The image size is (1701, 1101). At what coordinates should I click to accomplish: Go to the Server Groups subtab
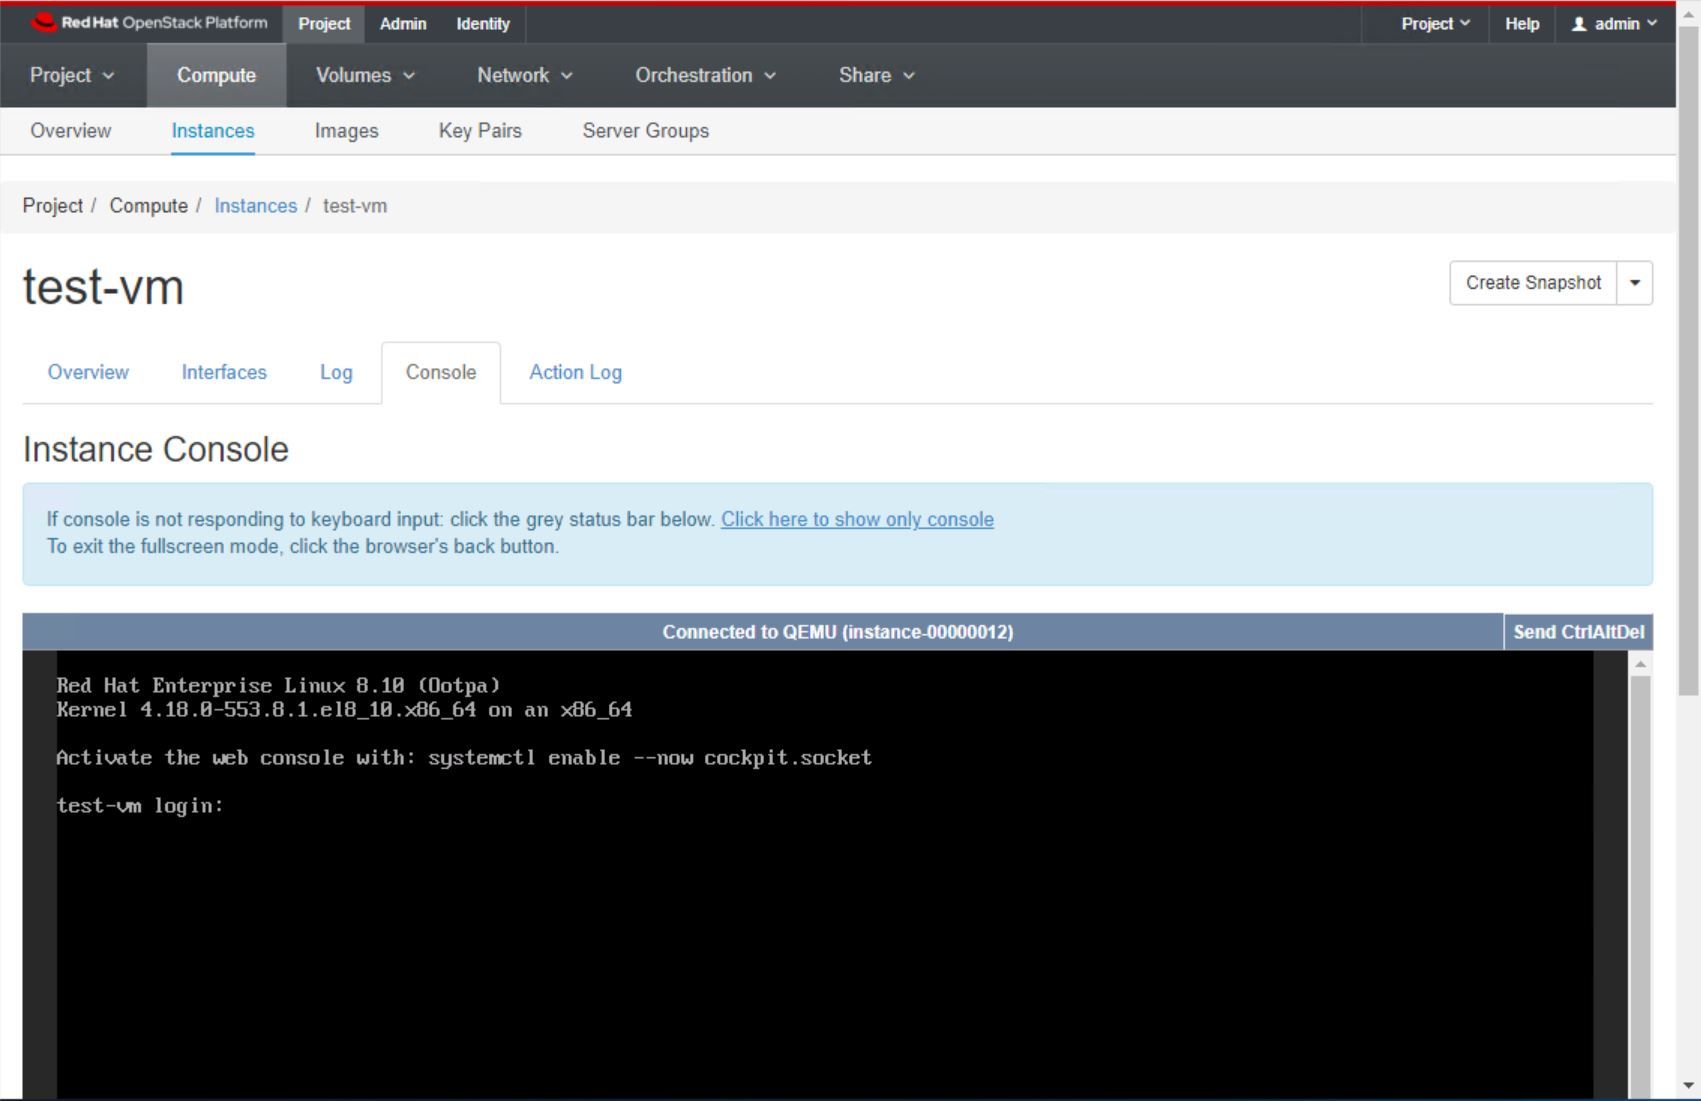645,131
